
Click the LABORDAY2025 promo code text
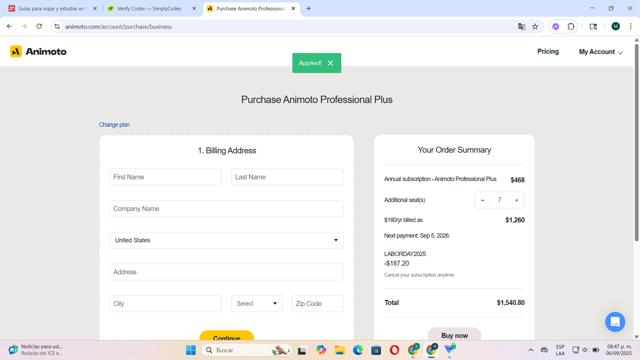click(405, 254)
